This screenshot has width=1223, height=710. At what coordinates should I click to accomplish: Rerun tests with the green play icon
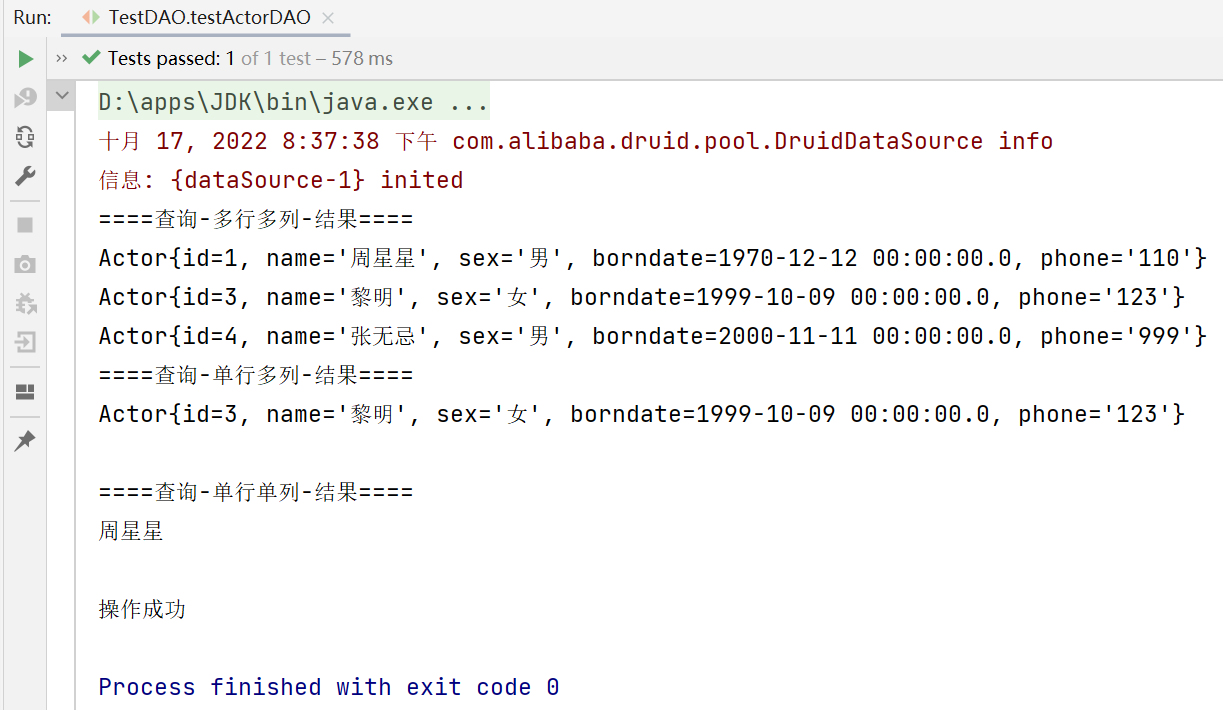pyautogui.click(x=25, y=59)
